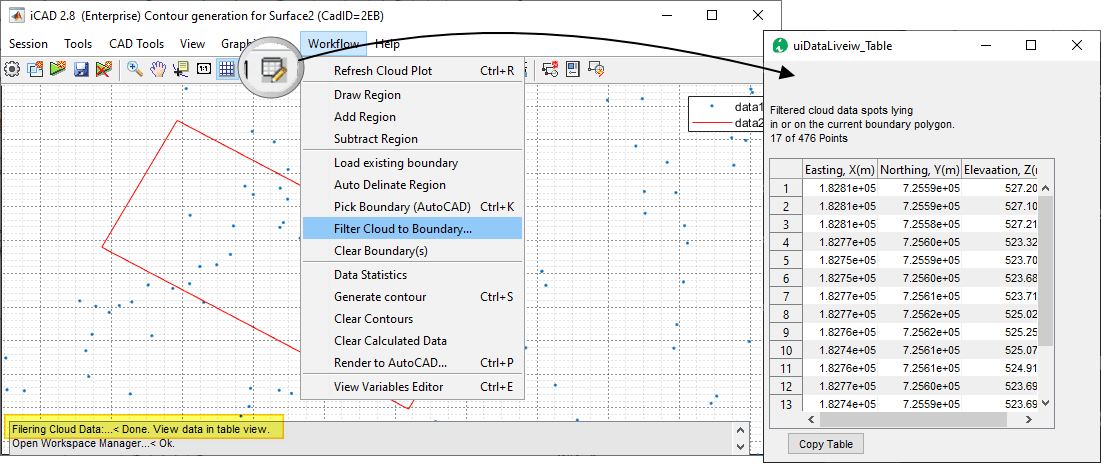The height and width of the screenshot is (475, 1104).
Task: Click the document panel icon in right toolbar group
Action: coord(573,69)
